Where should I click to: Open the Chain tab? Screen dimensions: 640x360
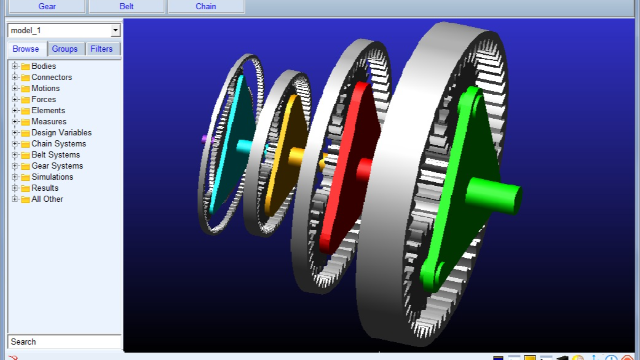206,6
